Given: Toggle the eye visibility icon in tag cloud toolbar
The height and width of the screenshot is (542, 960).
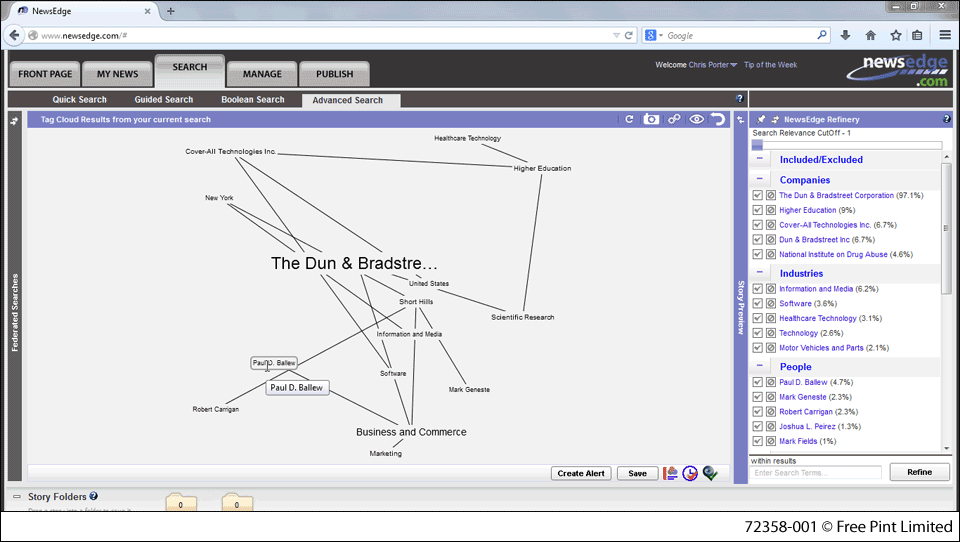Looking at the screenshot, I should (x=696, y=119).
